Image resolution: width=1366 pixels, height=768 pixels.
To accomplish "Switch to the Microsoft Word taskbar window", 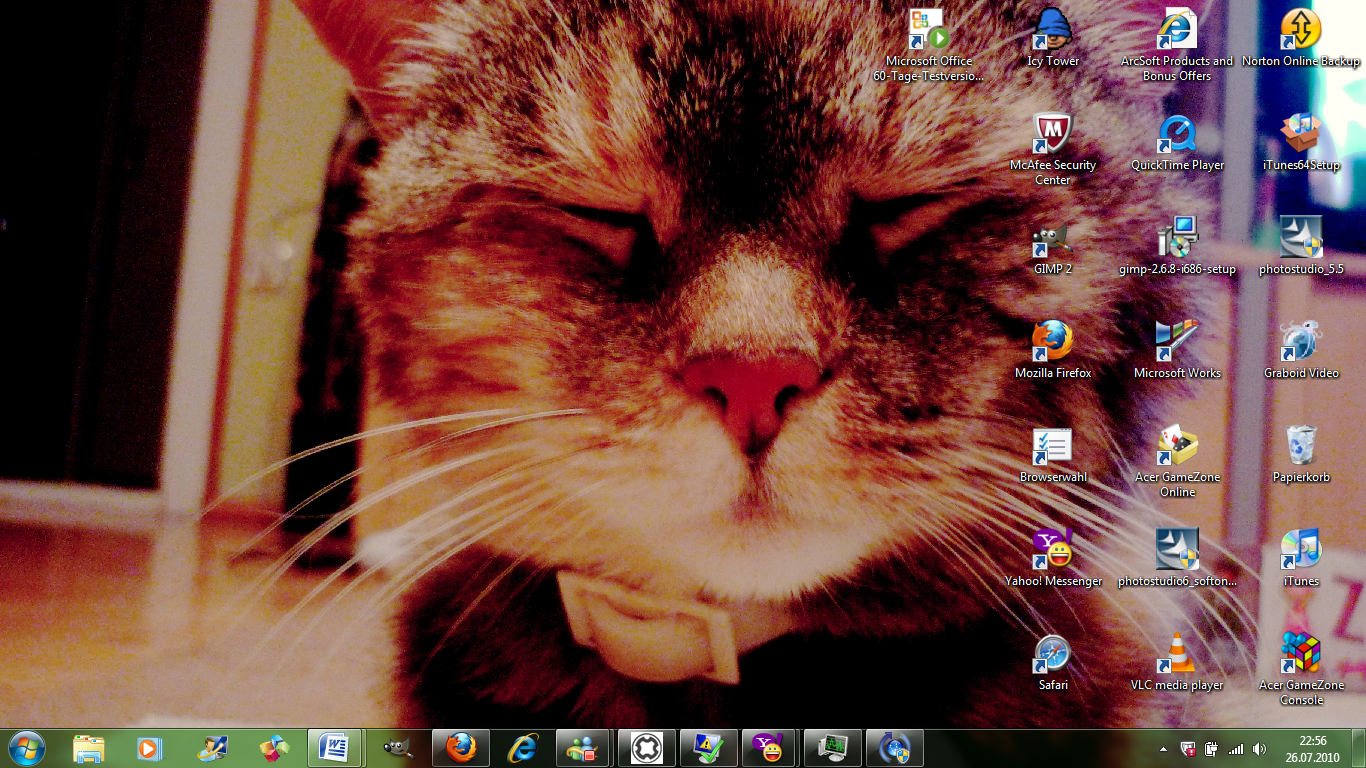I will click(x=335, y=748).
